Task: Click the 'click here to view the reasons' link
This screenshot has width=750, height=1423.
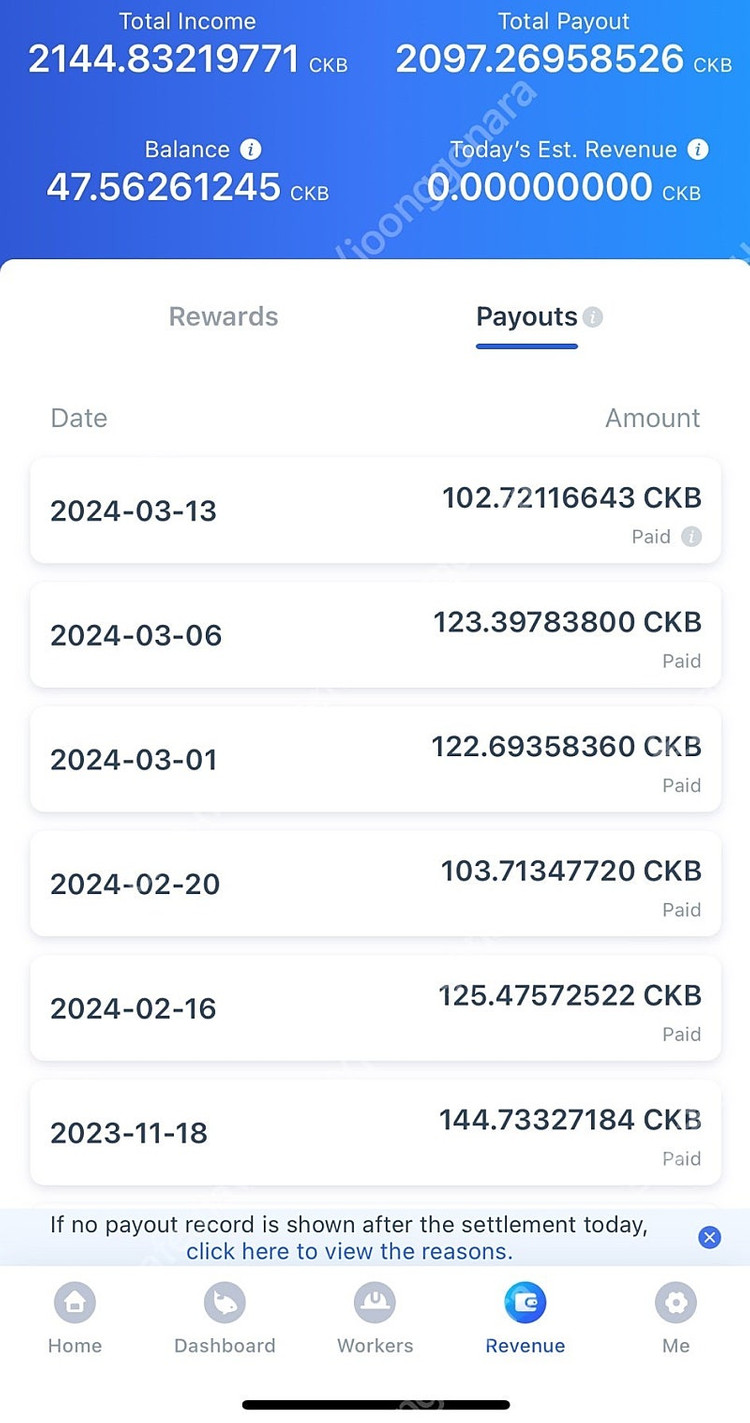Action: pyautogui.click(x=349, y=1251)
